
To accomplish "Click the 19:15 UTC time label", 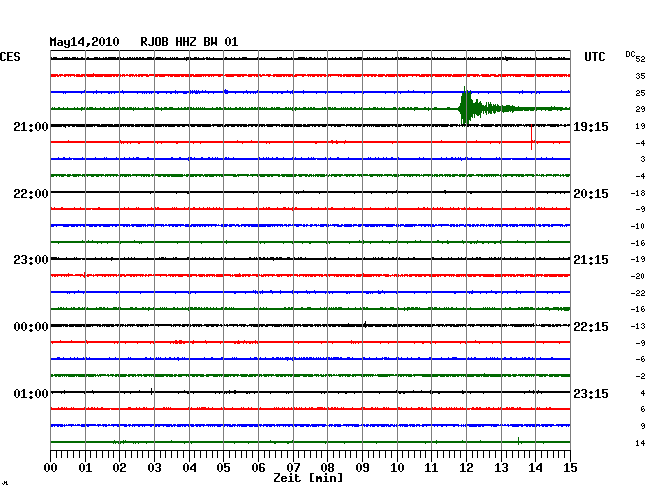I will point(591,126).
